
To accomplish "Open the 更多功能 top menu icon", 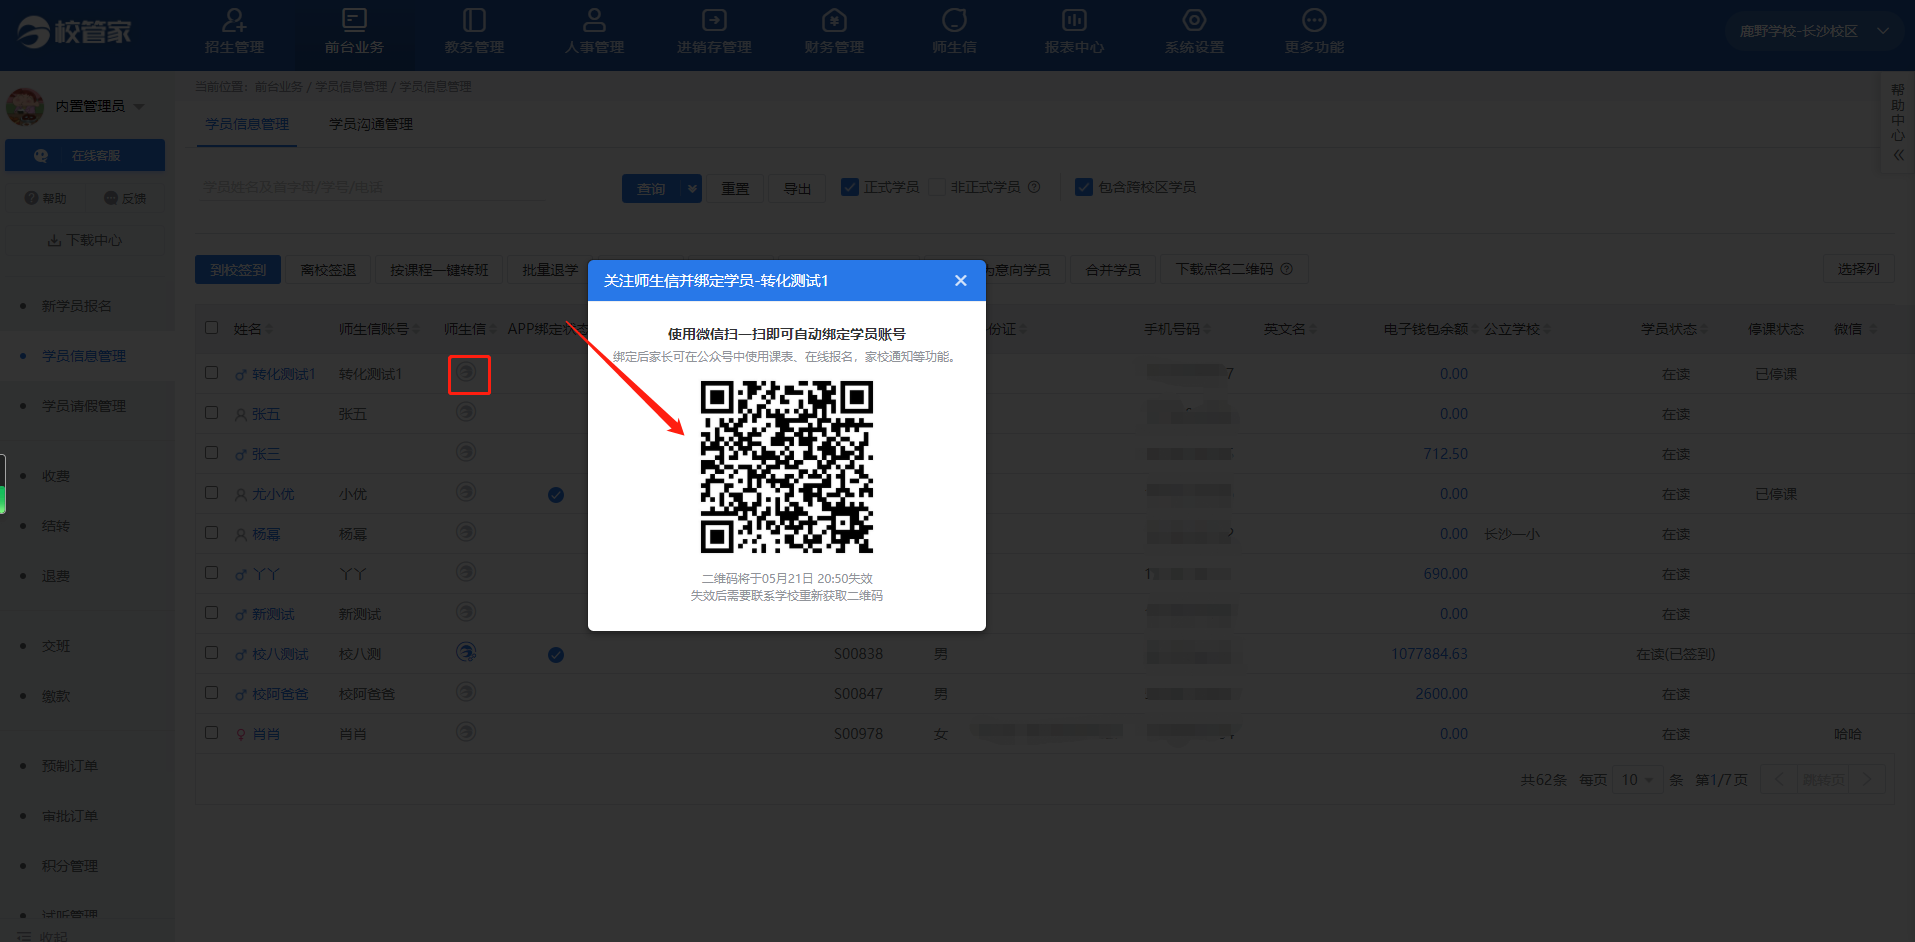I will tap(1314, 20).
